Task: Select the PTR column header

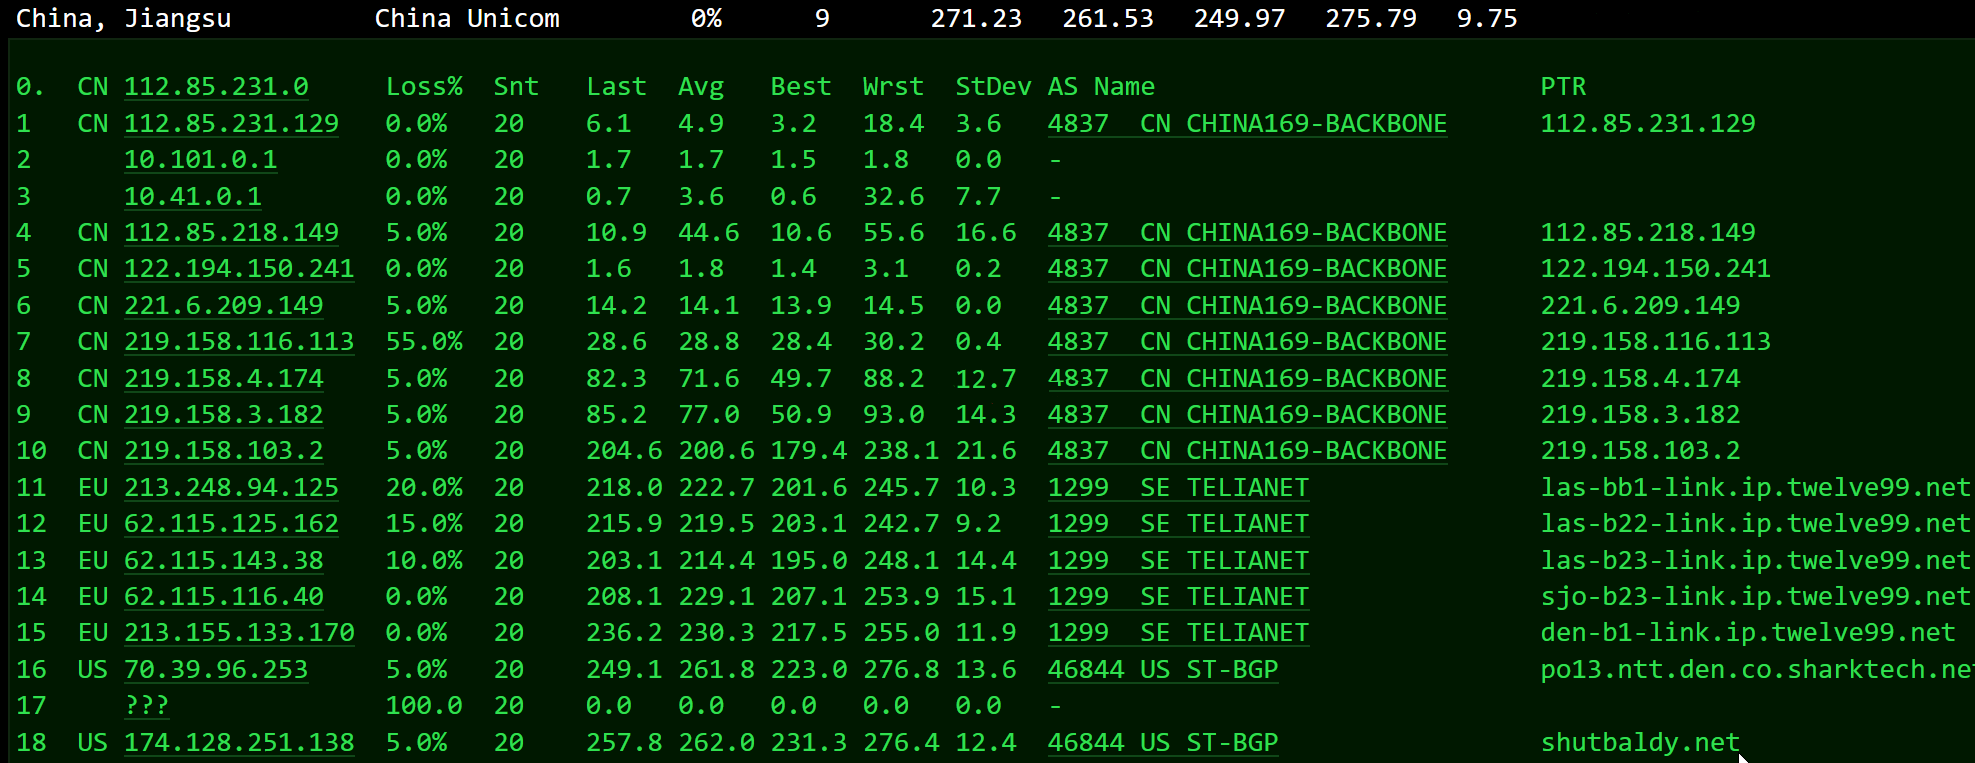Action: [x=1563, y=87]
